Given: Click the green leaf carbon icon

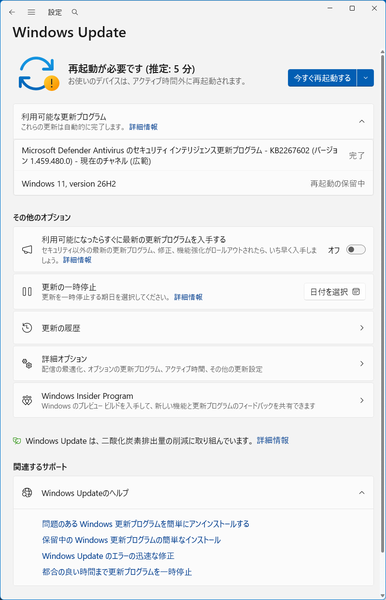Looking at the screenshot, I should coord(17,441).
